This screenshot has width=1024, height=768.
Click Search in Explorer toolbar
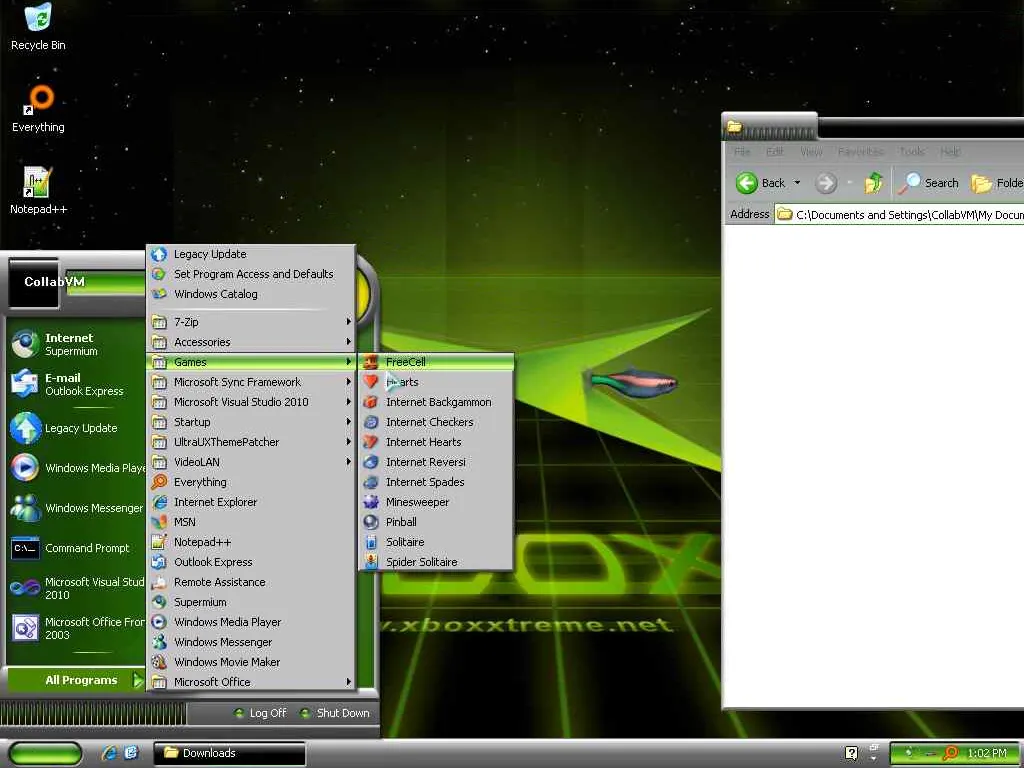pyautogui.click(x=929, y=184)
